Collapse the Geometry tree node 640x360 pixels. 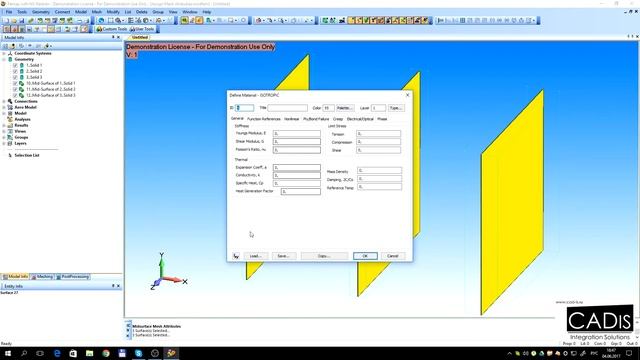pyautogui.click(x=4, y=59)
